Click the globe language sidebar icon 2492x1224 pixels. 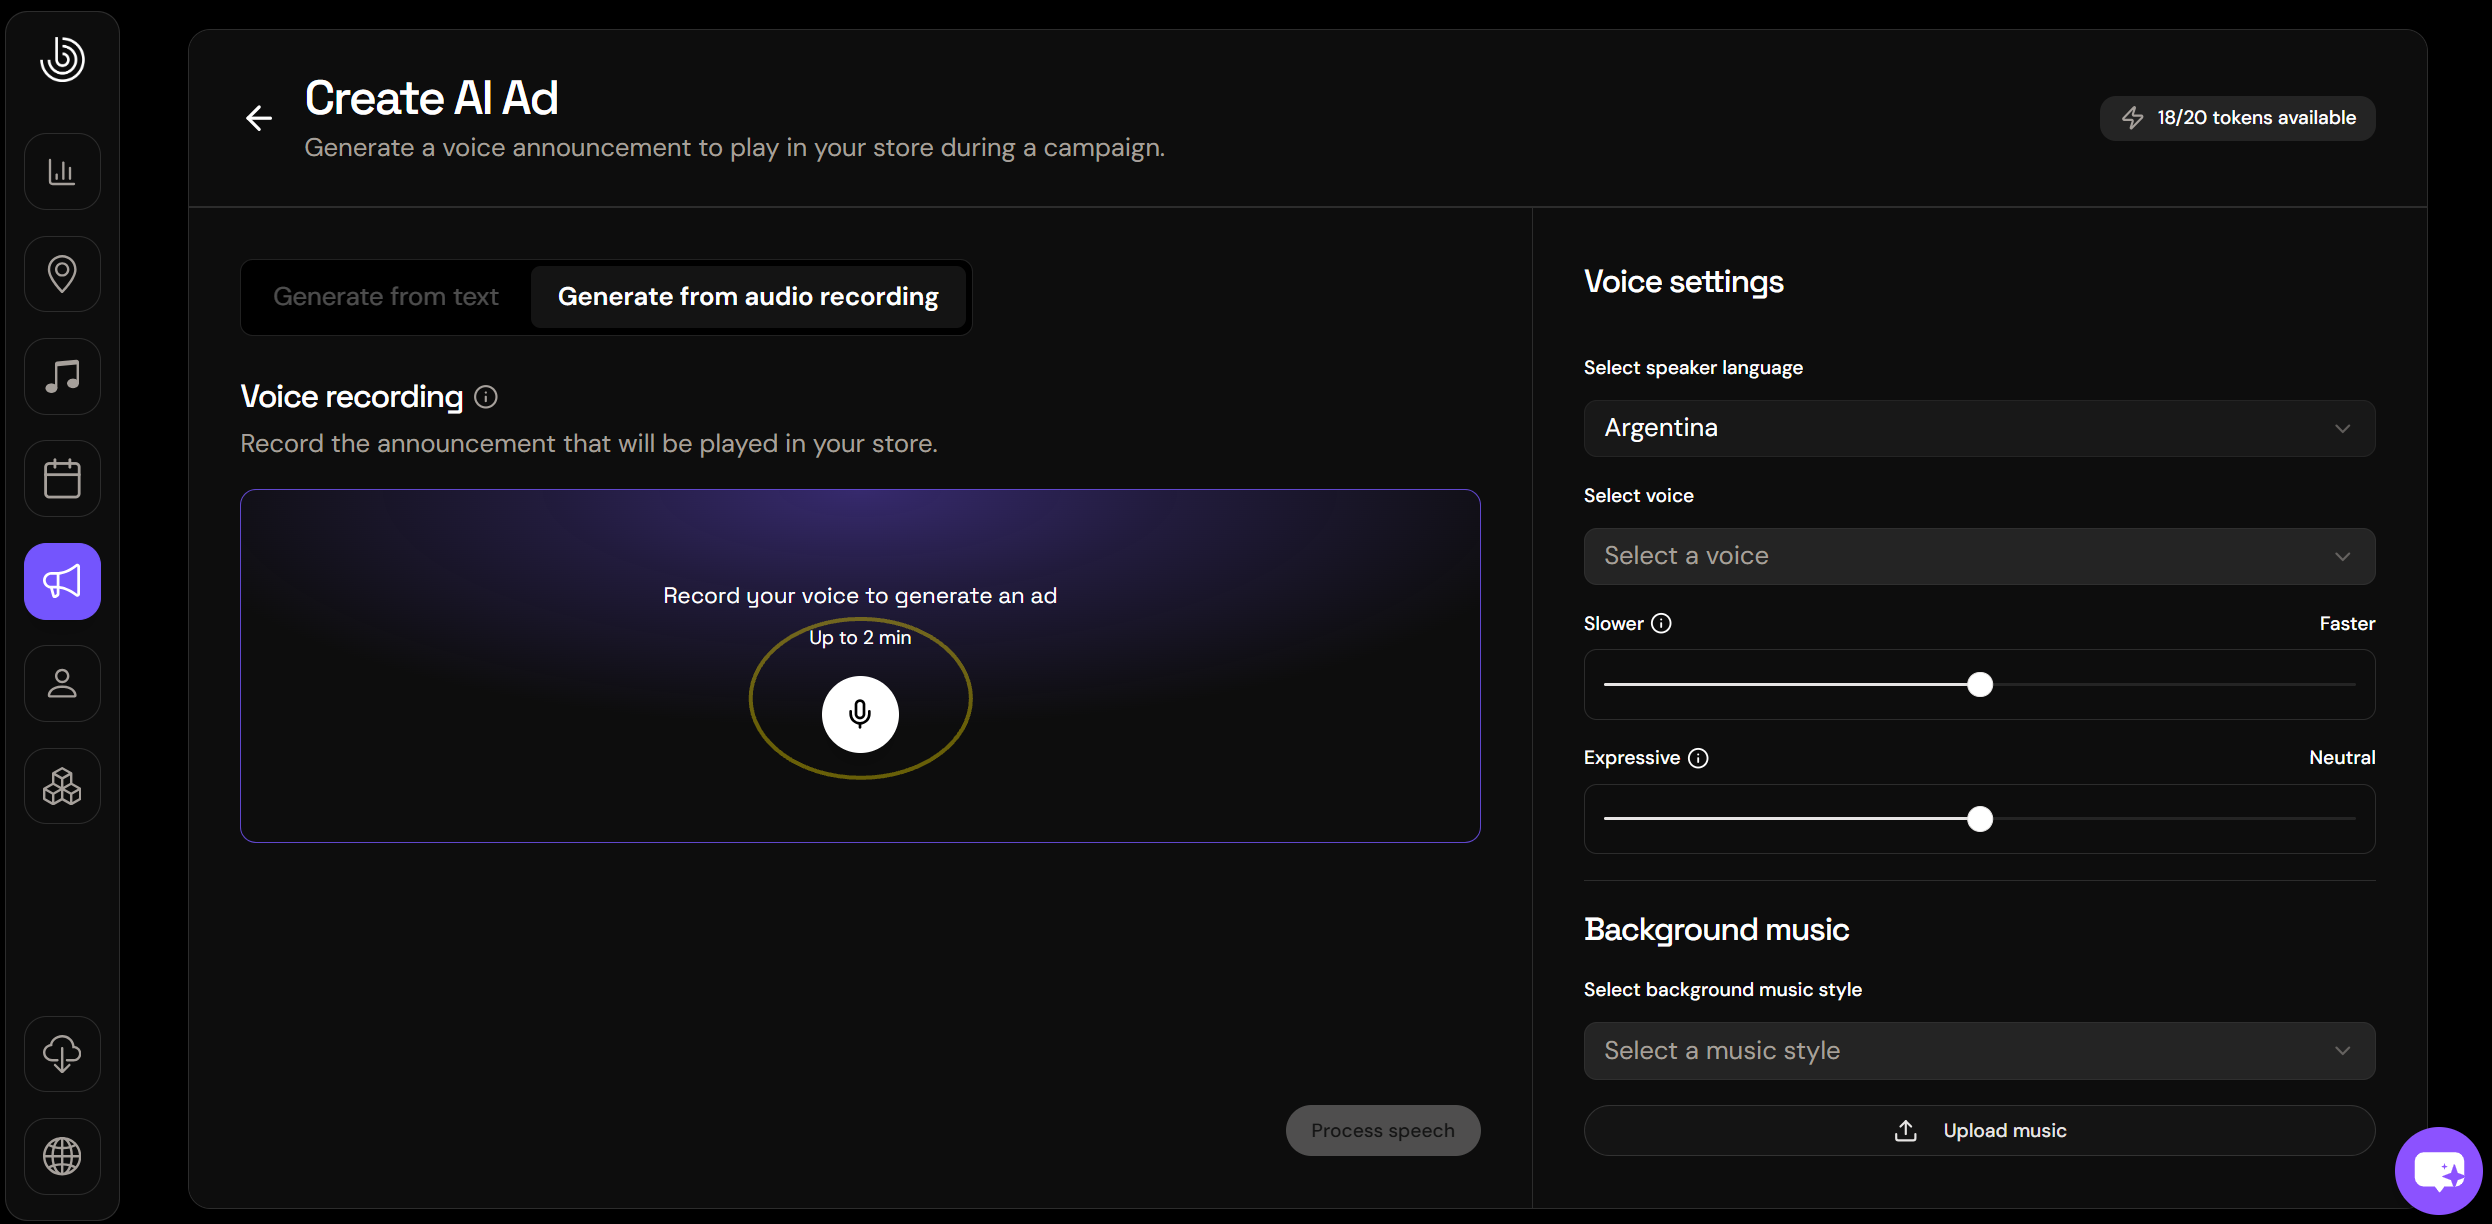pyautogui.click(x=62, y=1156)
